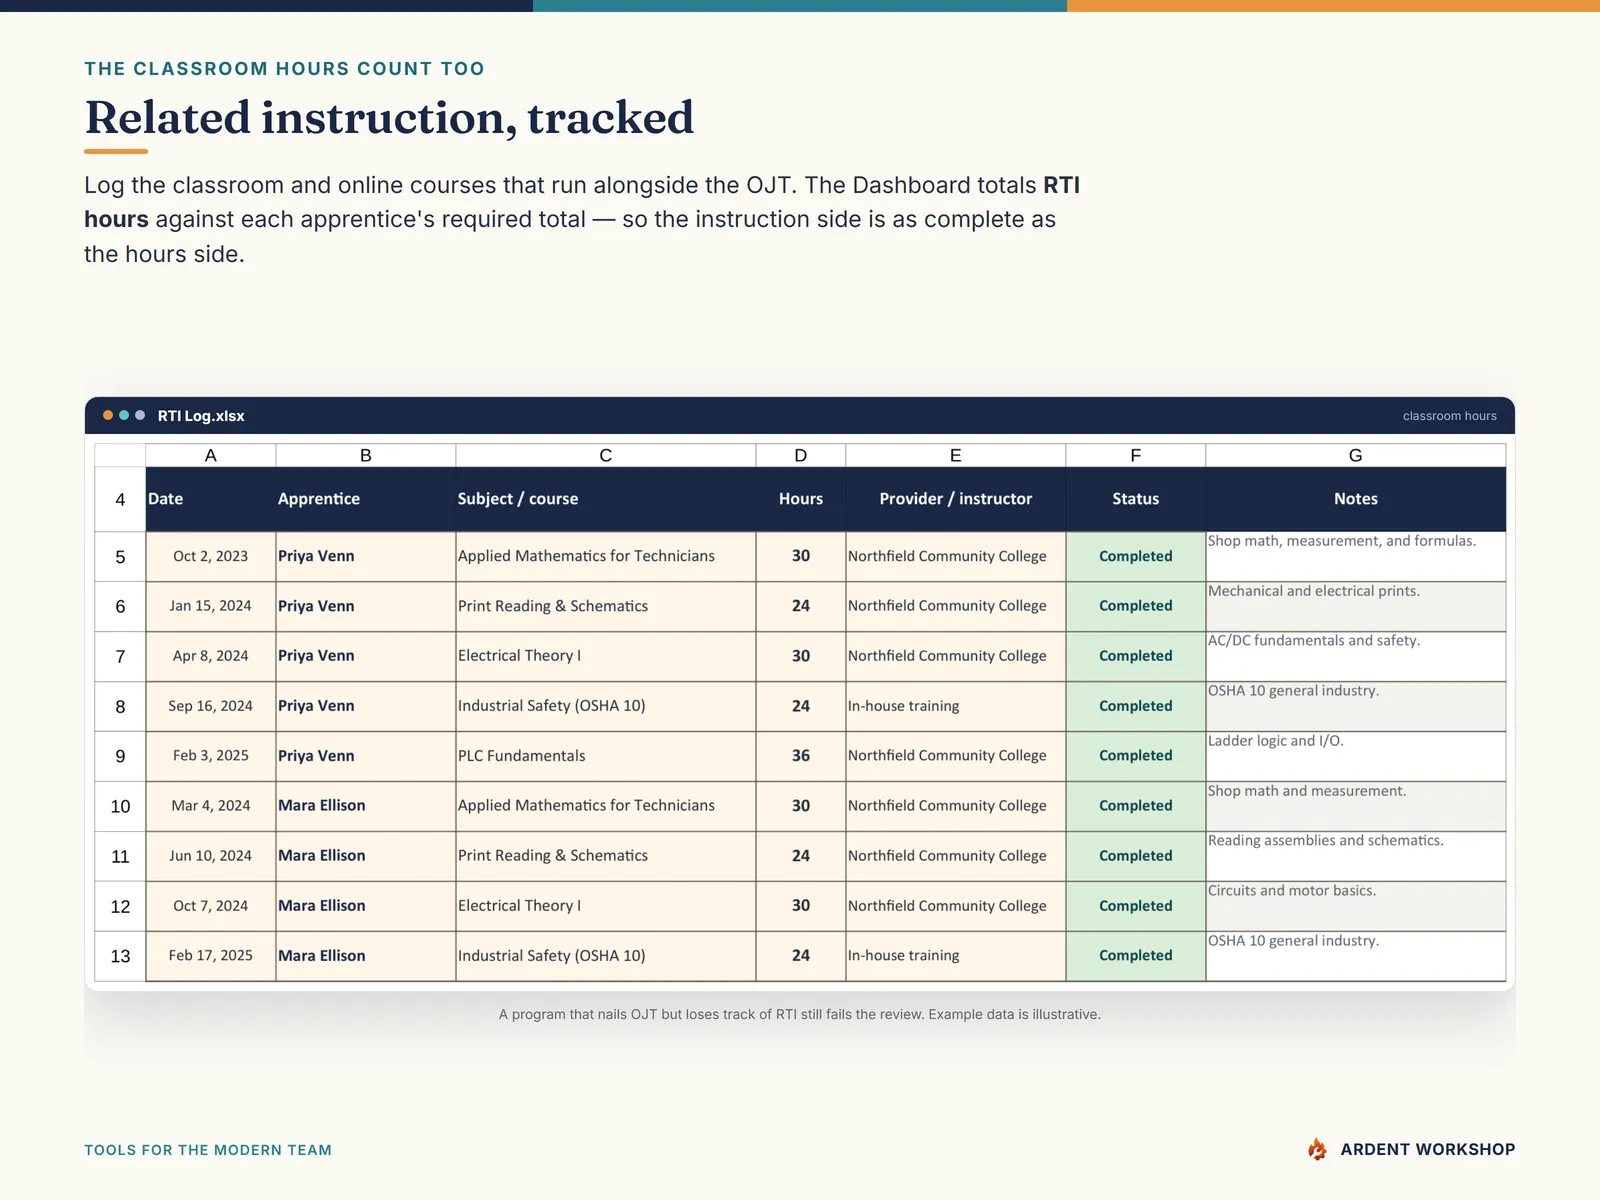Click Electrical Theory I in row 7

[606, 656]
